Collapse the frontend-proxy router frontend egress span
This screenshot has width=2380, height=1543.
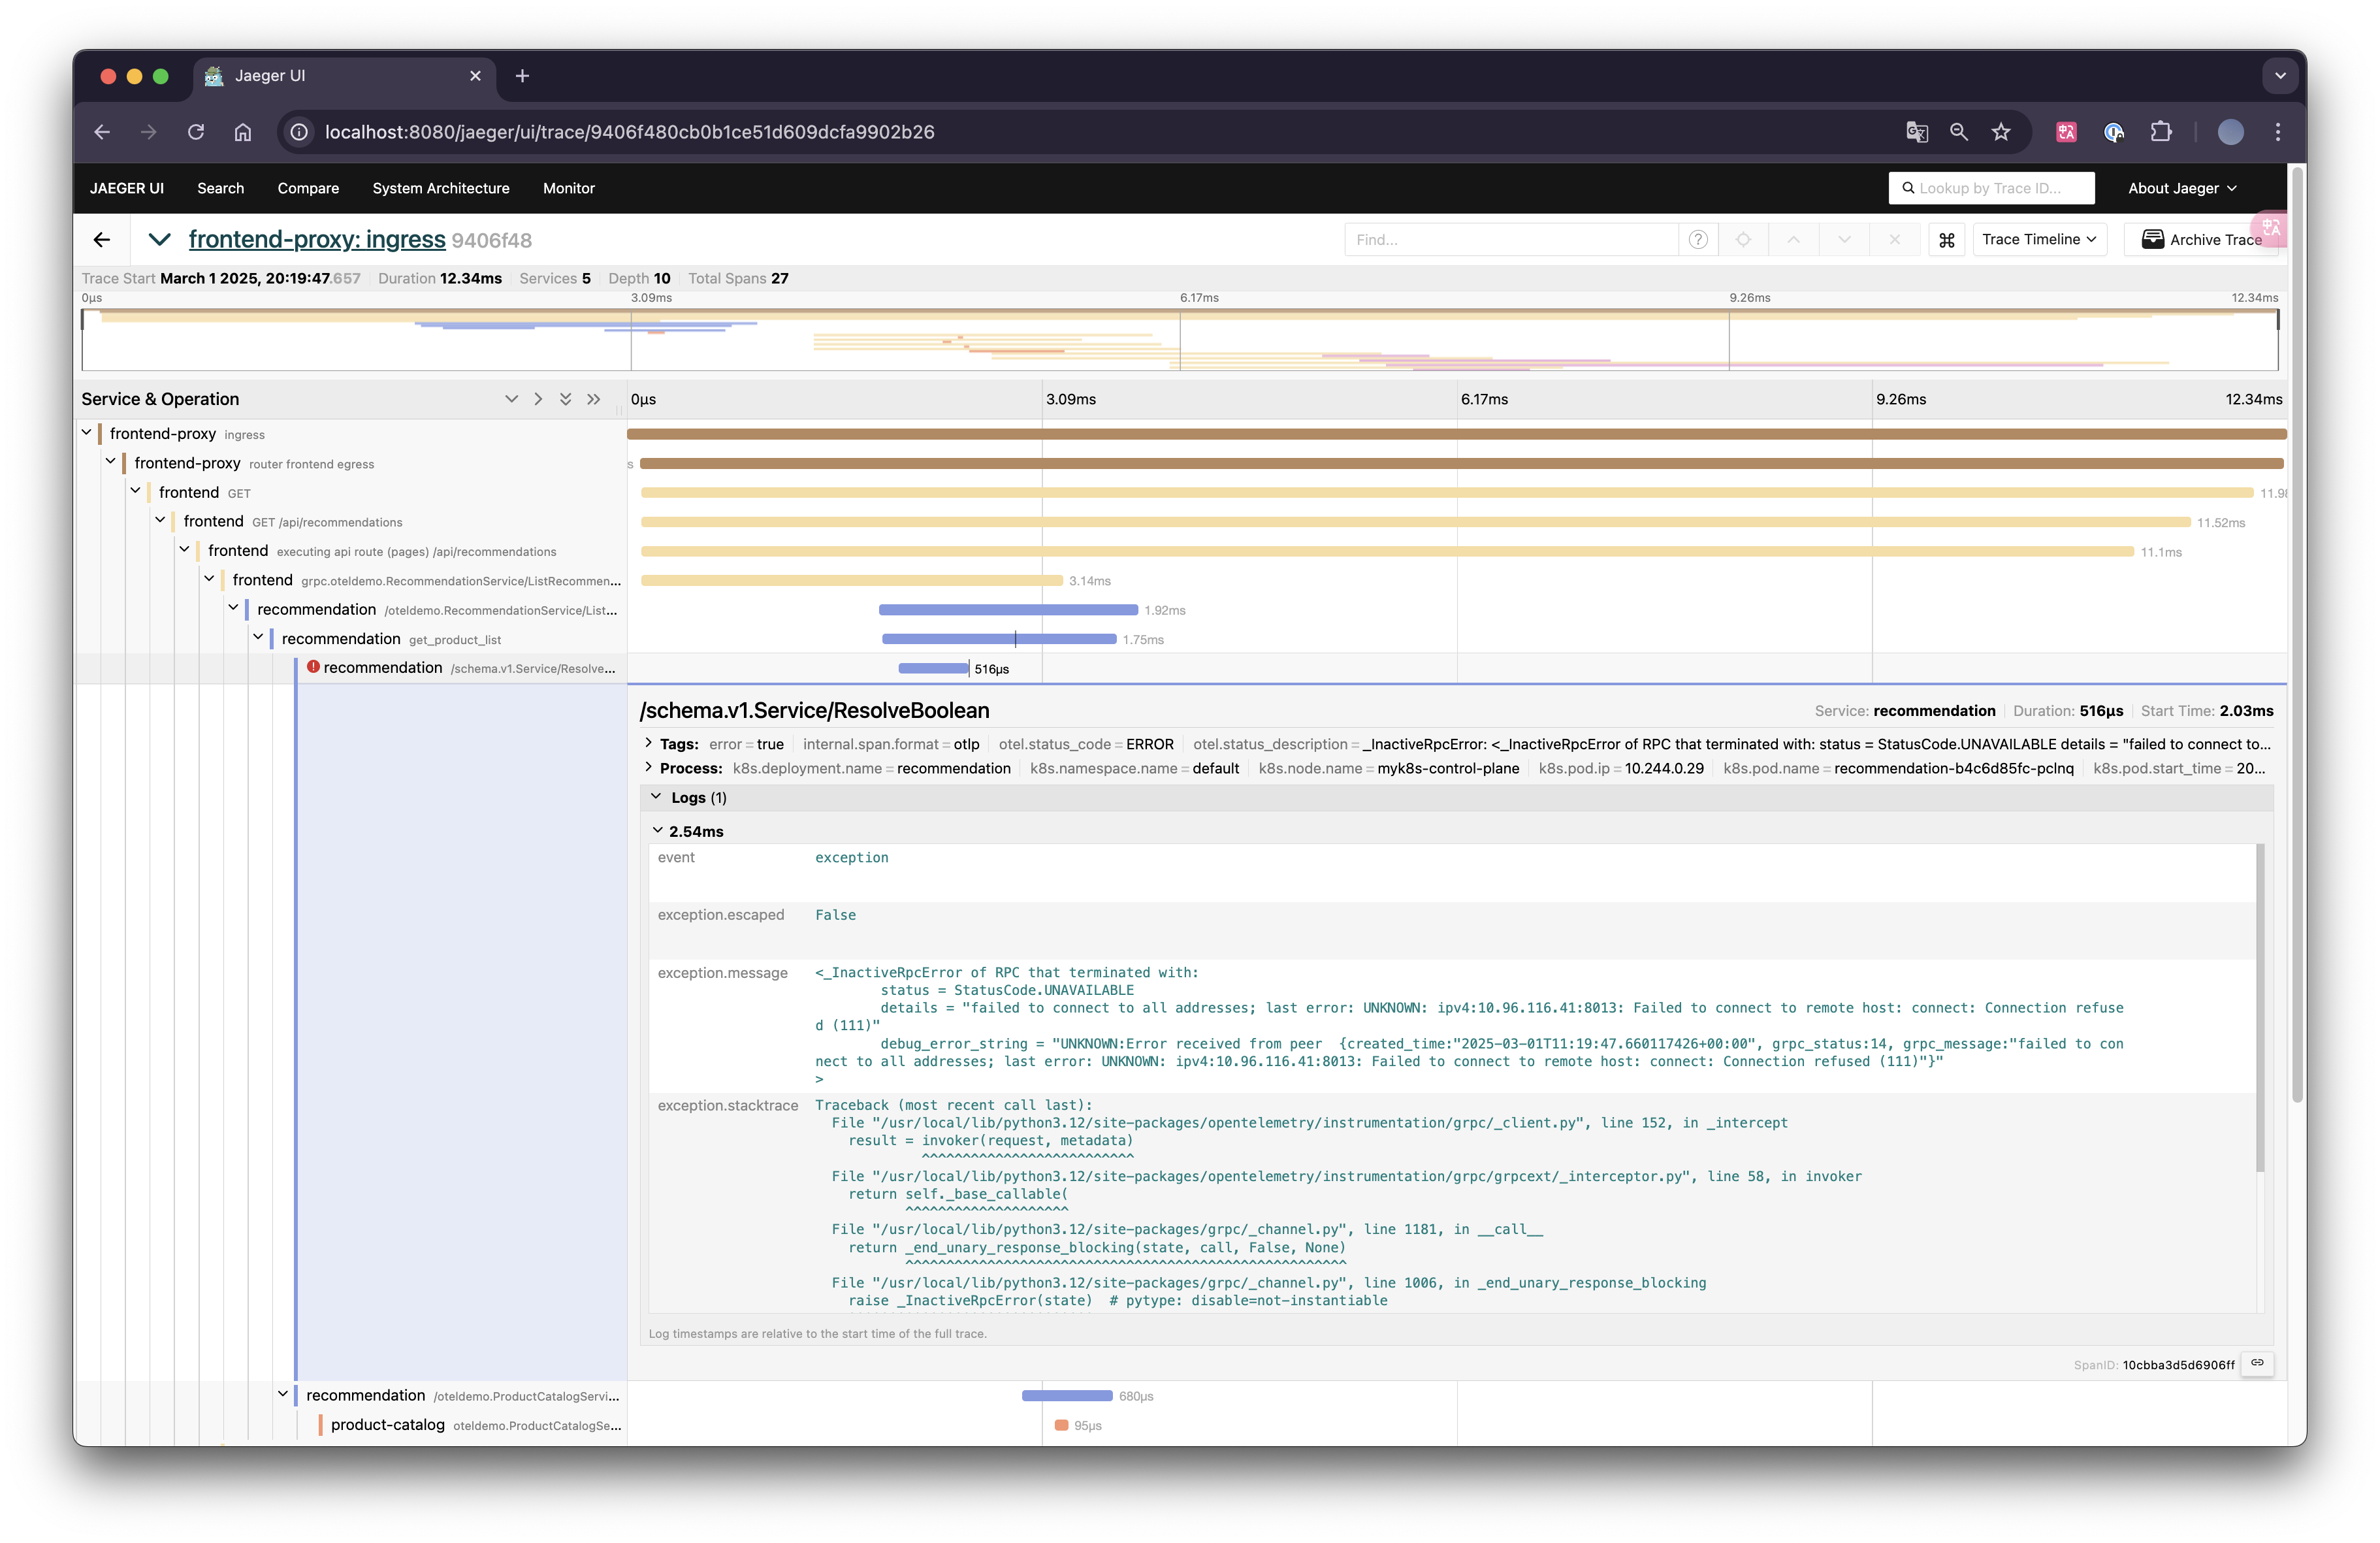click(111, 462)
